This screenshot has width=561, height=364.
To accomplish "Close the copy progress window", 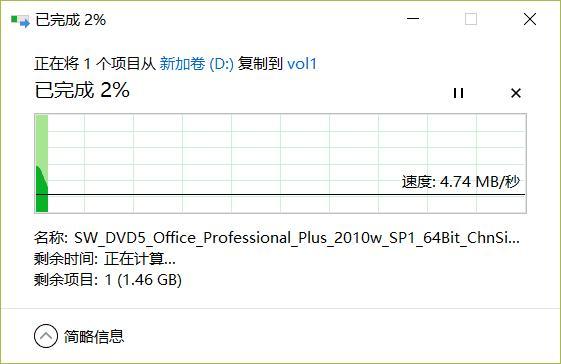I will [530, 19].
